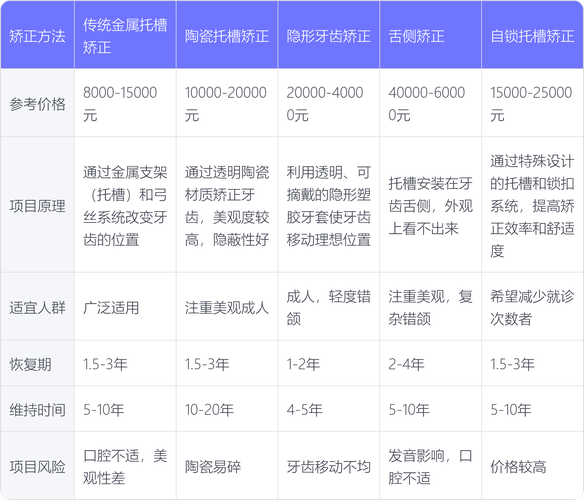Select the 通过金属支架（托槽）和弓丝 cell
The height and width of the screenshot is (500, 584).
[x=125, y=206]
